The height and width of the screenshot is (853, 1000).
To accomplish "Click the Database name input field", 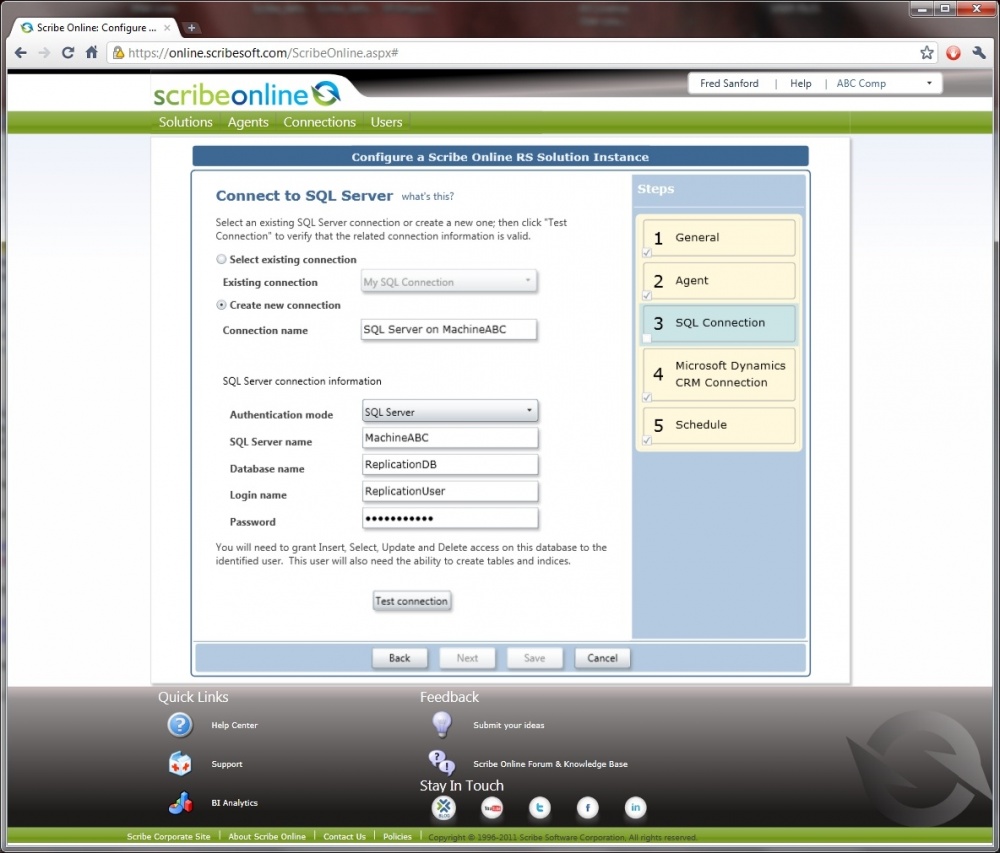I will (x=450, y=465).
